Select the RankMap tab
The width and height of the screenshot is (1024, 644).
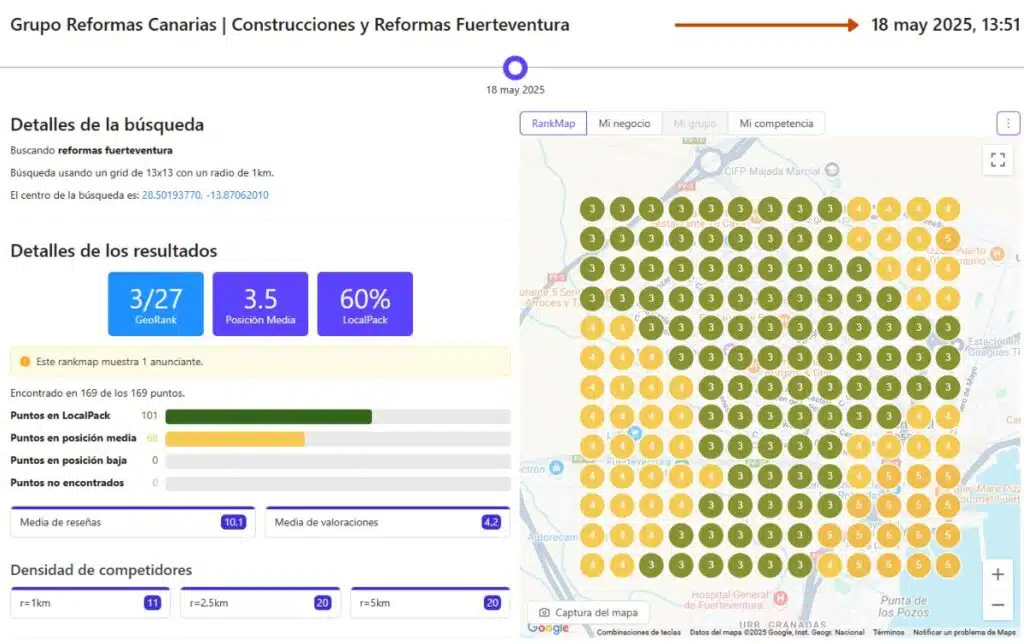pyautogui.click(x=553, y=123)
